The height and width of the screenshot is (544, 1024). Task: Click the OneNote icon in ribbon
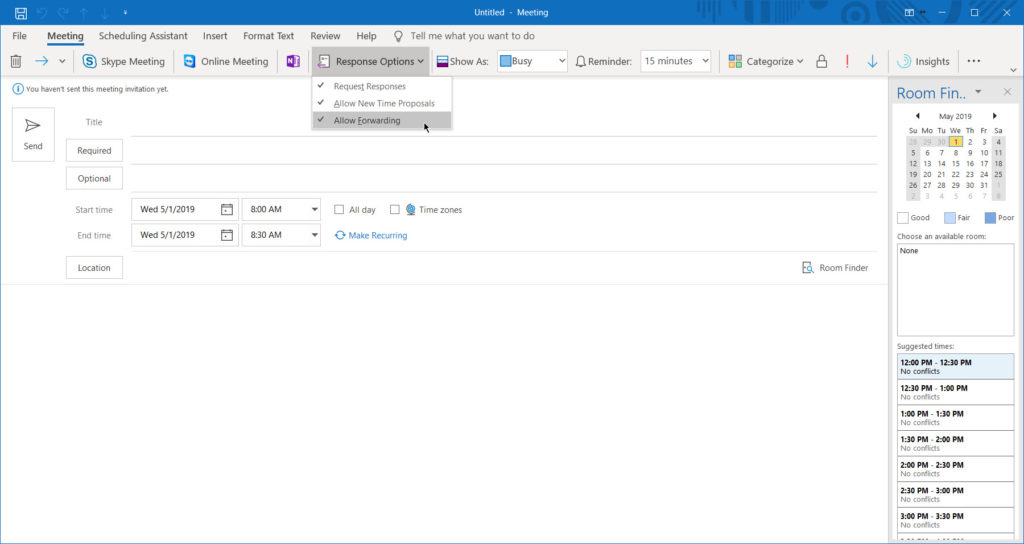coord(293,61)
